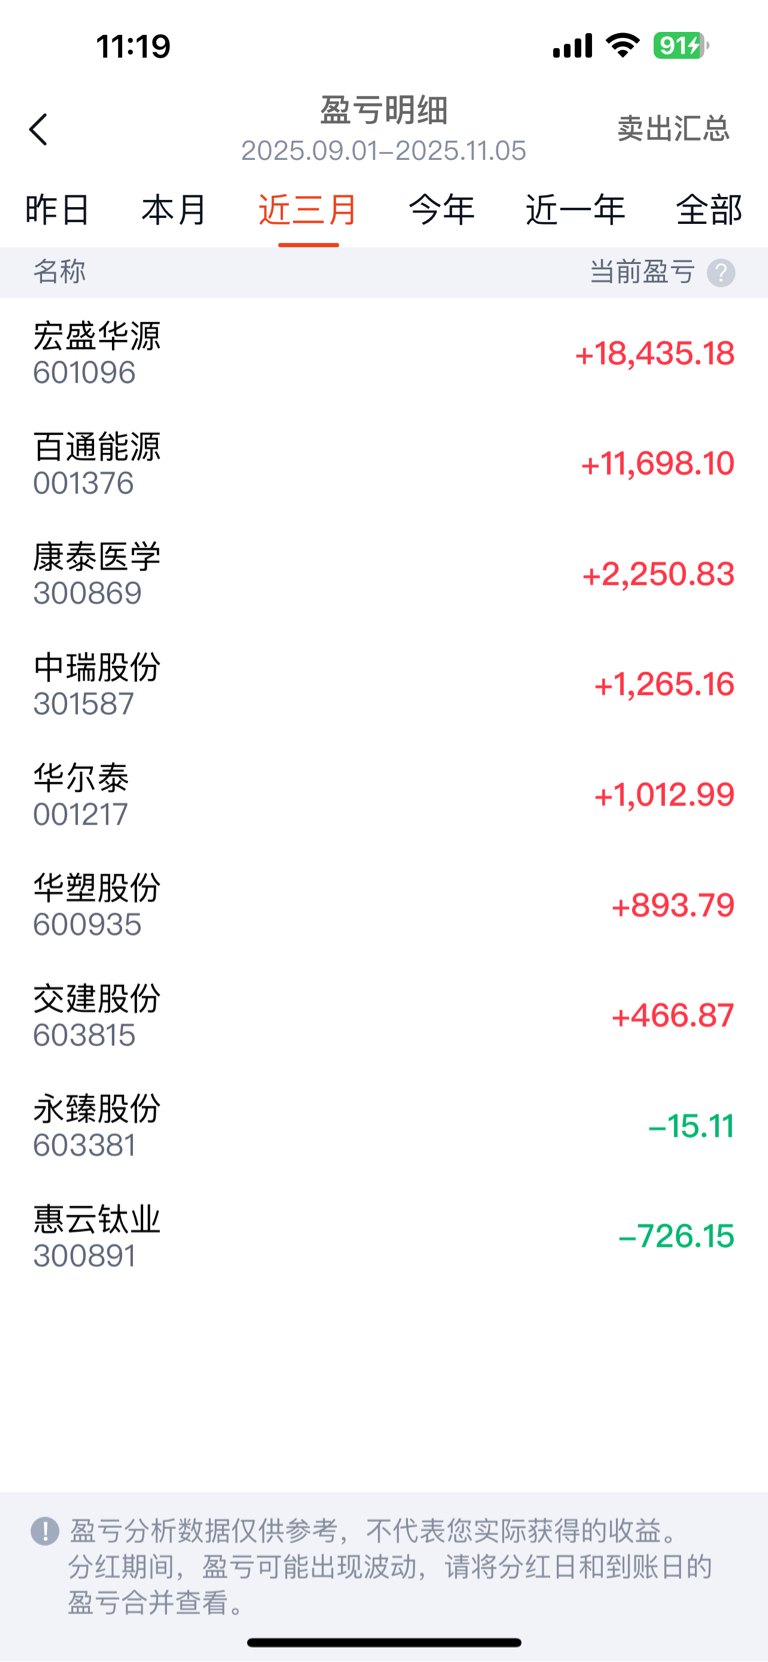Switch to the 近一年 tab

click(575, 210)
